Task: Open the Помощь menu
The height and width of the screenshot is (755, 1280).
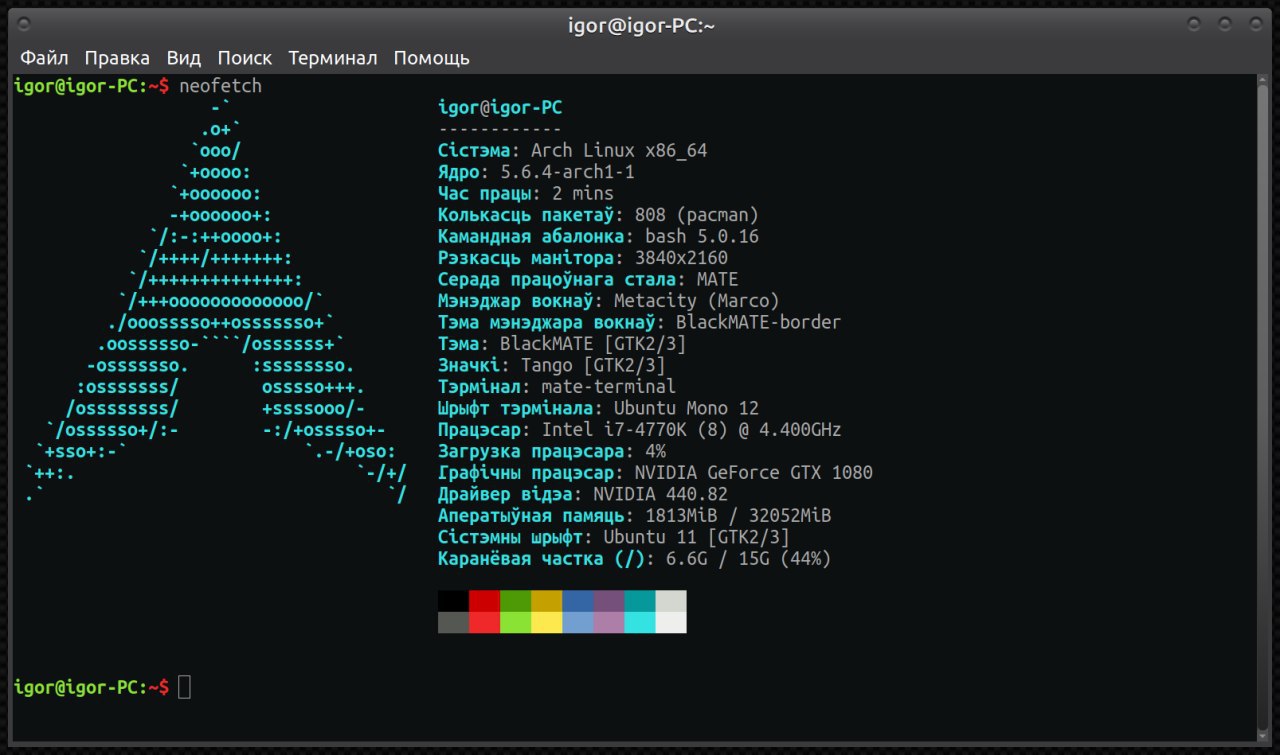Action: 431,58
